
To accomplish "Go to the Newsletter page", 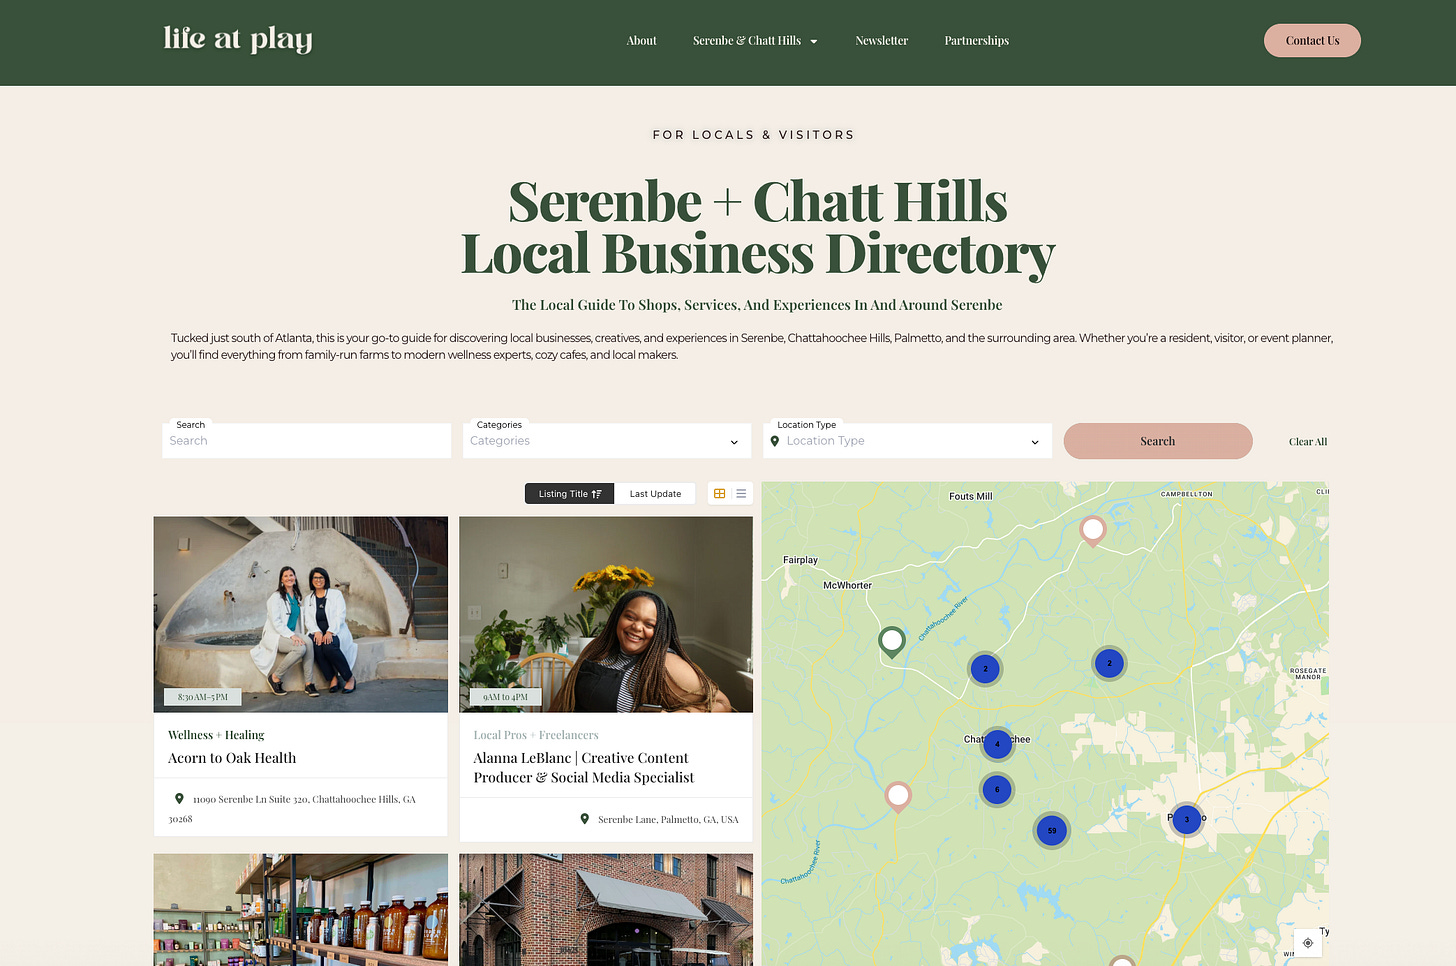I will click(x=882, y=41).
